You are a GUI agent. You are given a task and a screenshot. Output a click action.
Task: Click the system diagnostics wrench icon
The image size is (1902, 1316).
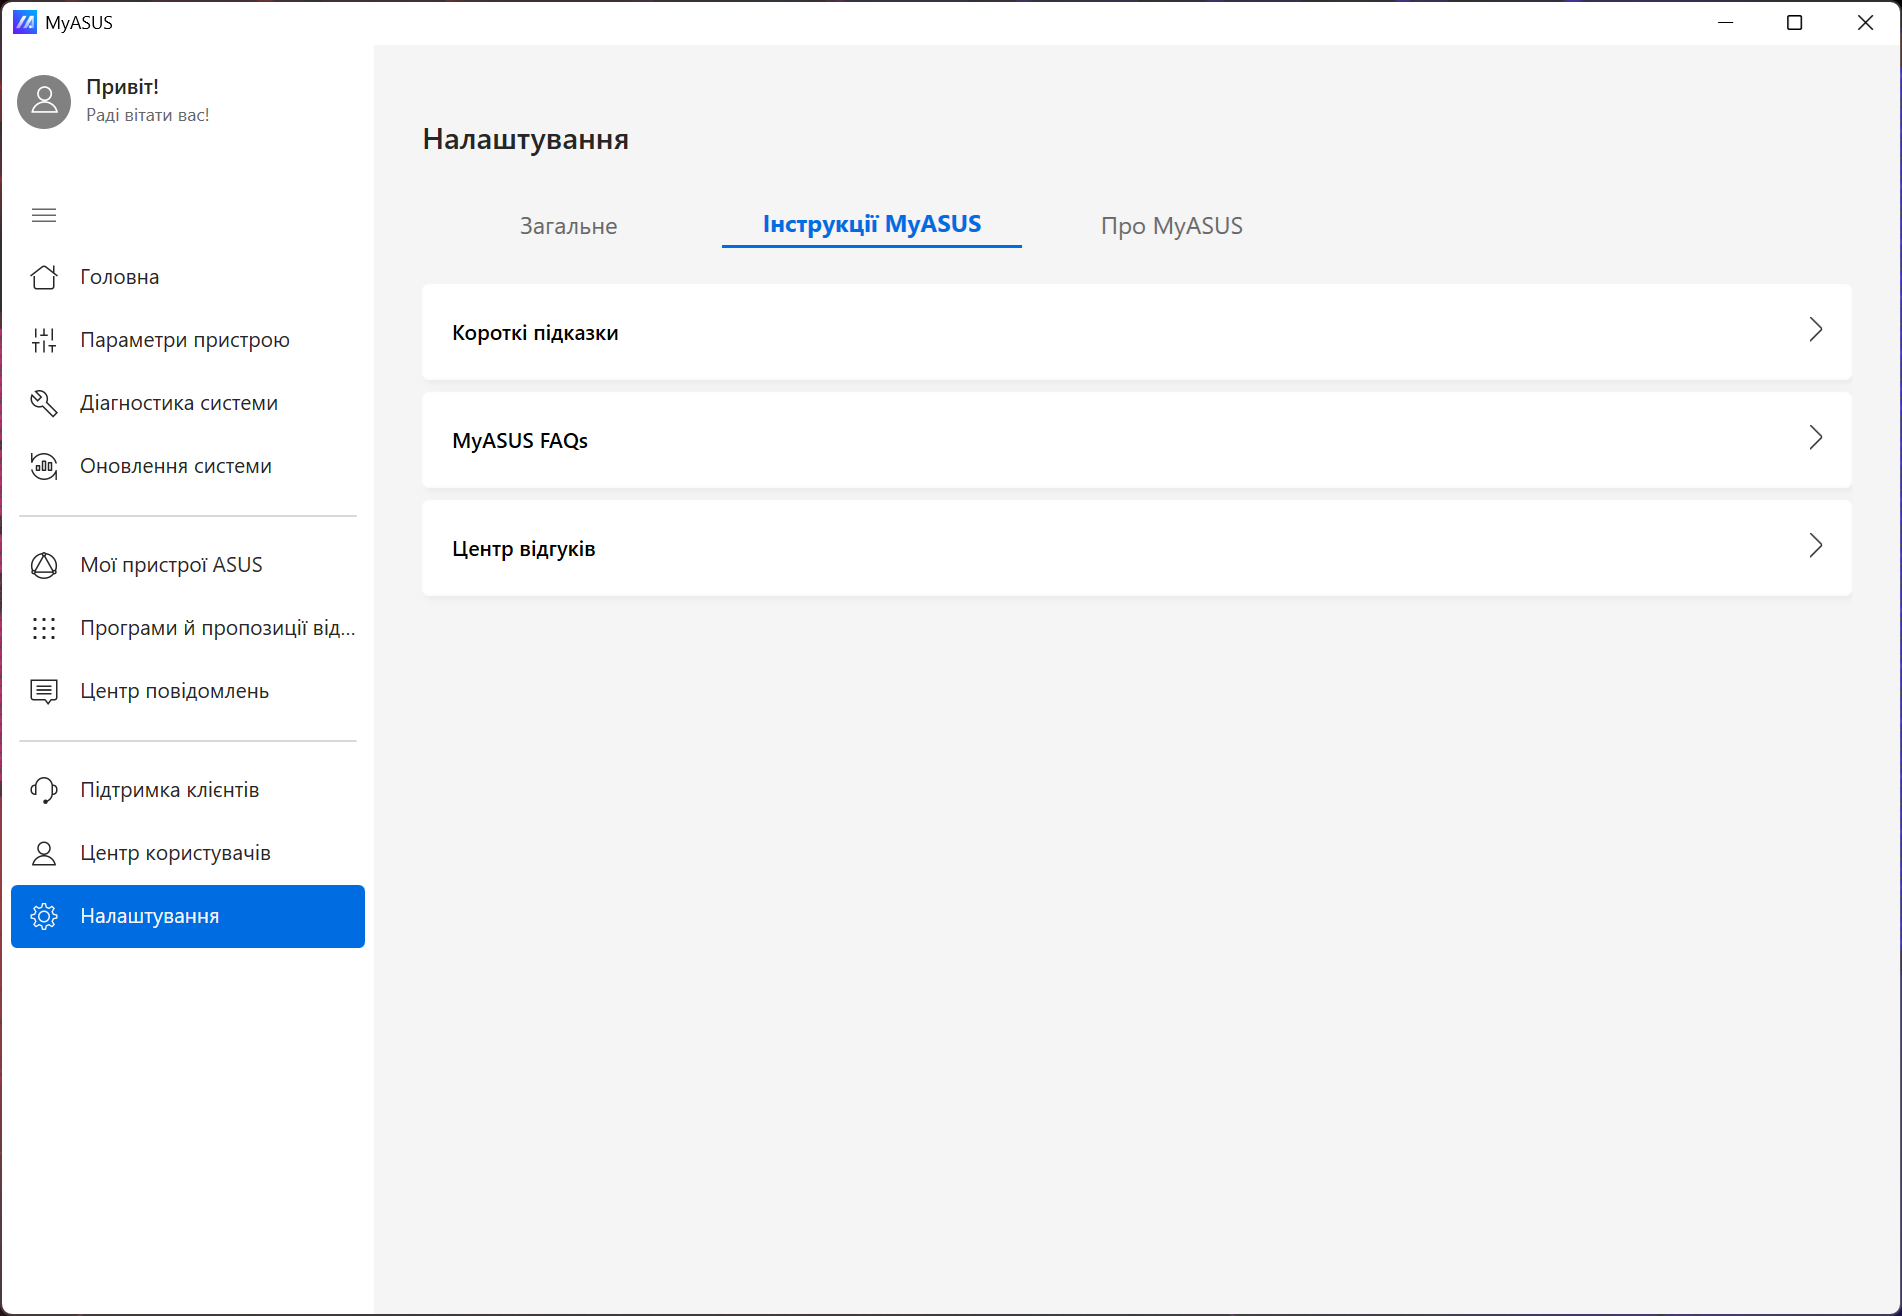44,403
